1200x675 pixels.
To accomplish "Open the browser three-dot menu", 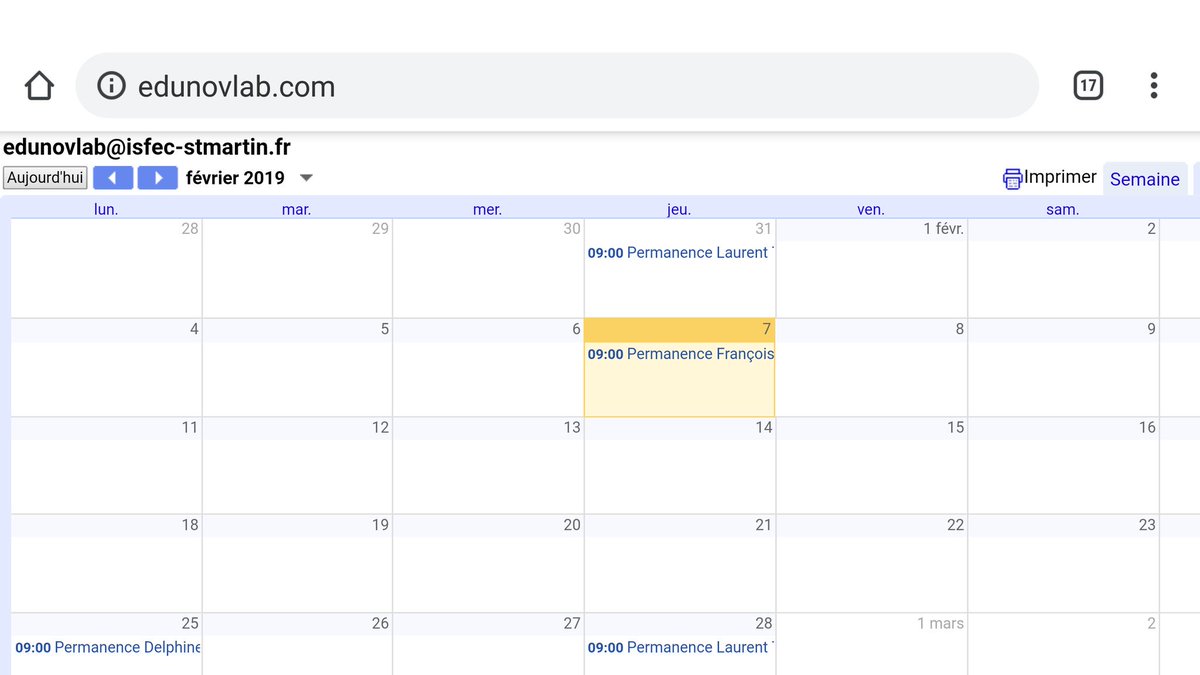I will [1153, 86].
